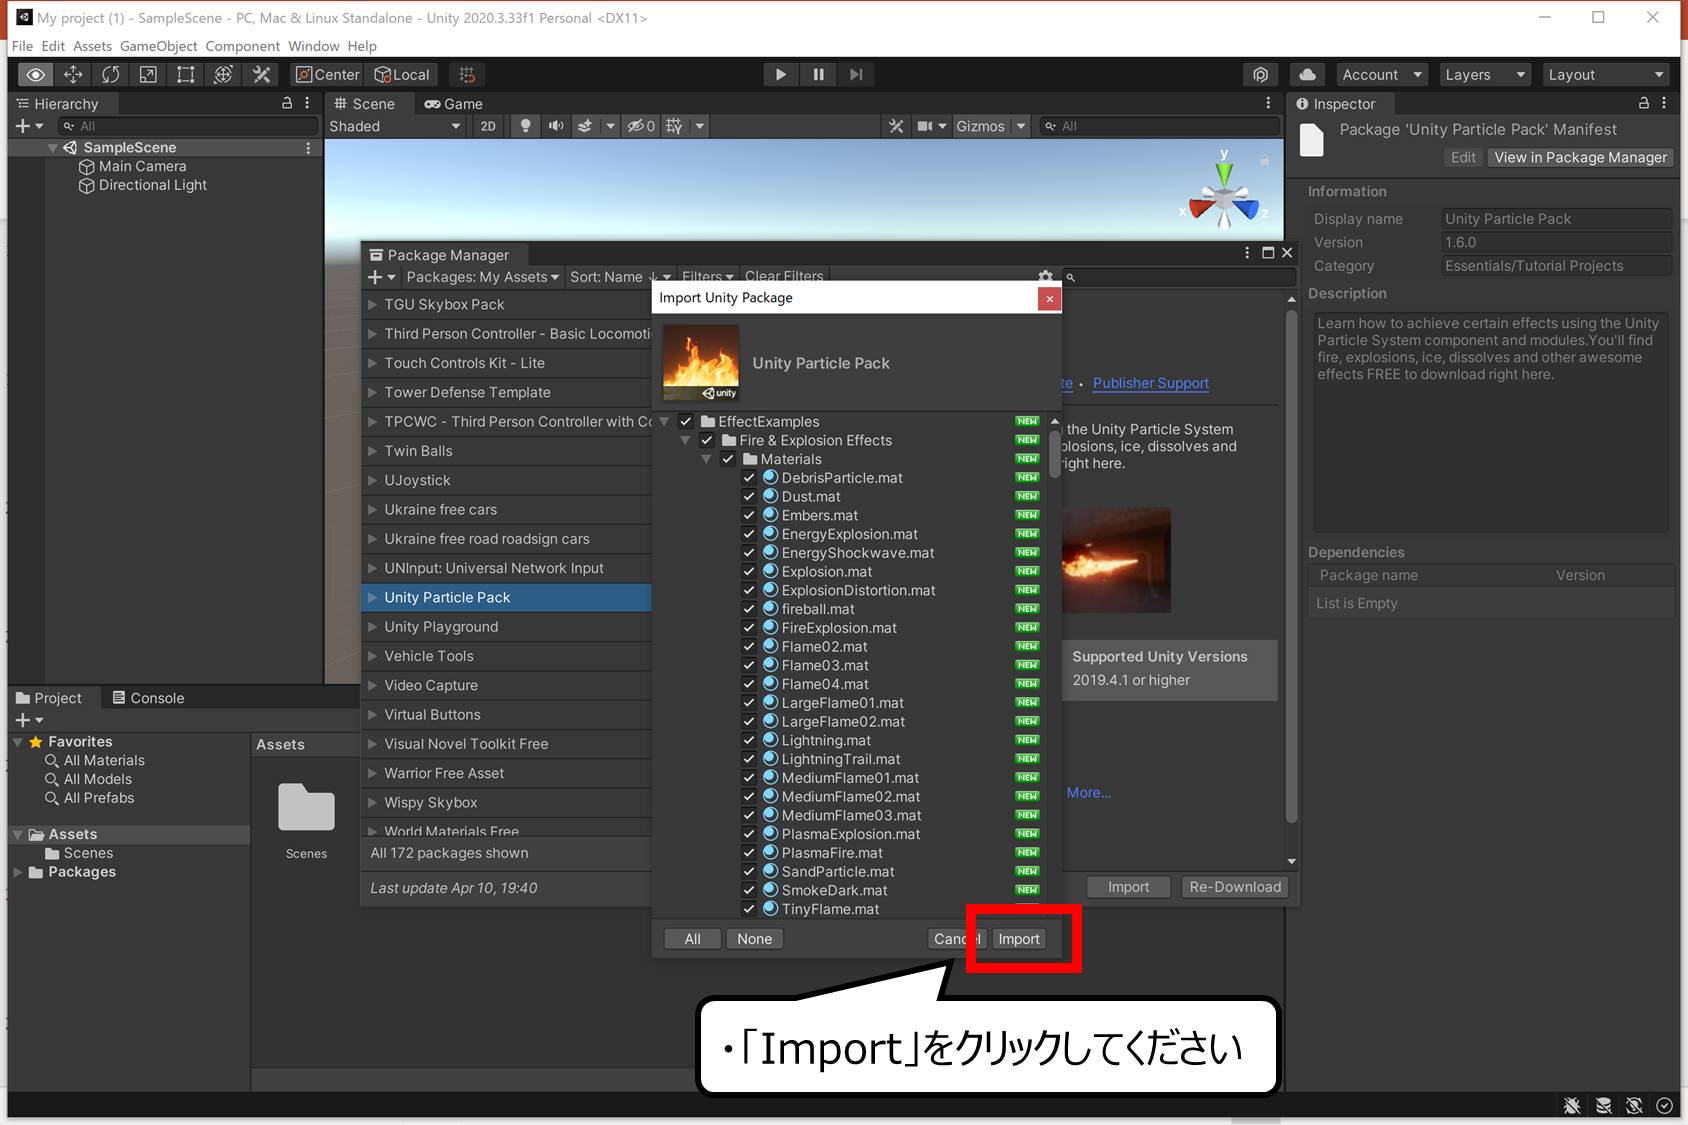The height and width of the screenshot is (1125, 1688).
Task: Open the Layers dropdown
Action: (x=1485, y=75)
